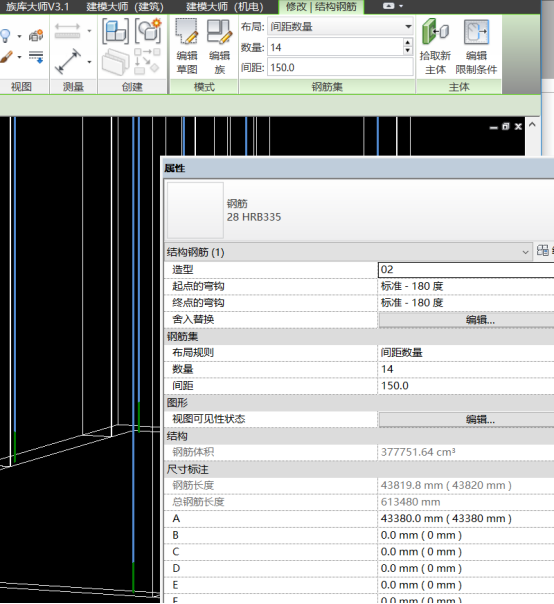Open the 族库大师V3.1 ribbon tab

click(37, 7)
